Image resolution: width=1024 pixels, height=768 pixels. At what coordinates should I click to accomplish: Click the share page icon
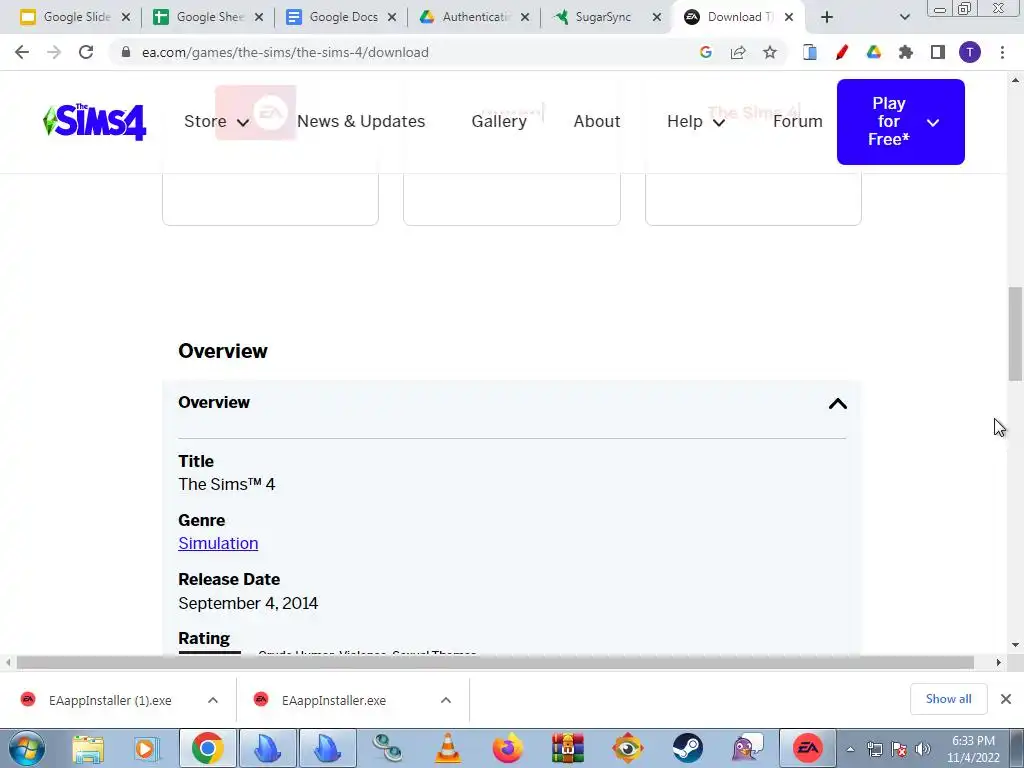pyautogui.click(x=738, y=52)
